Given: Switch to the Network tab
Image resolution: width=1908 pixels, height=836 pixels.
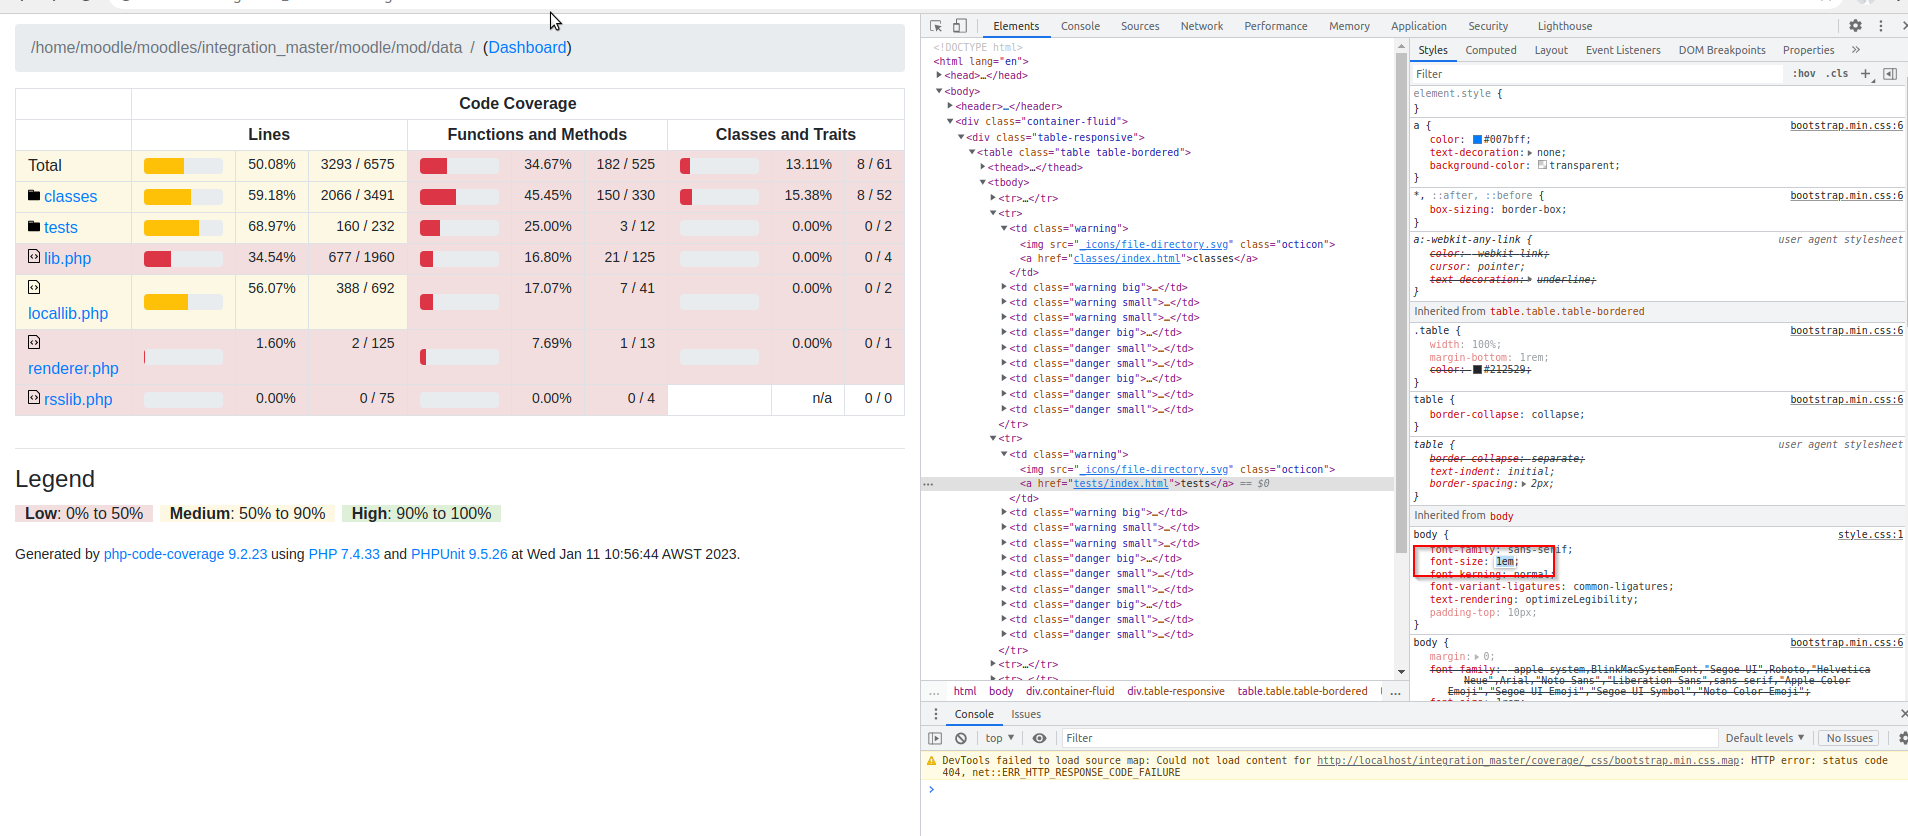Looking at the screenshot, I should 1202,26.
